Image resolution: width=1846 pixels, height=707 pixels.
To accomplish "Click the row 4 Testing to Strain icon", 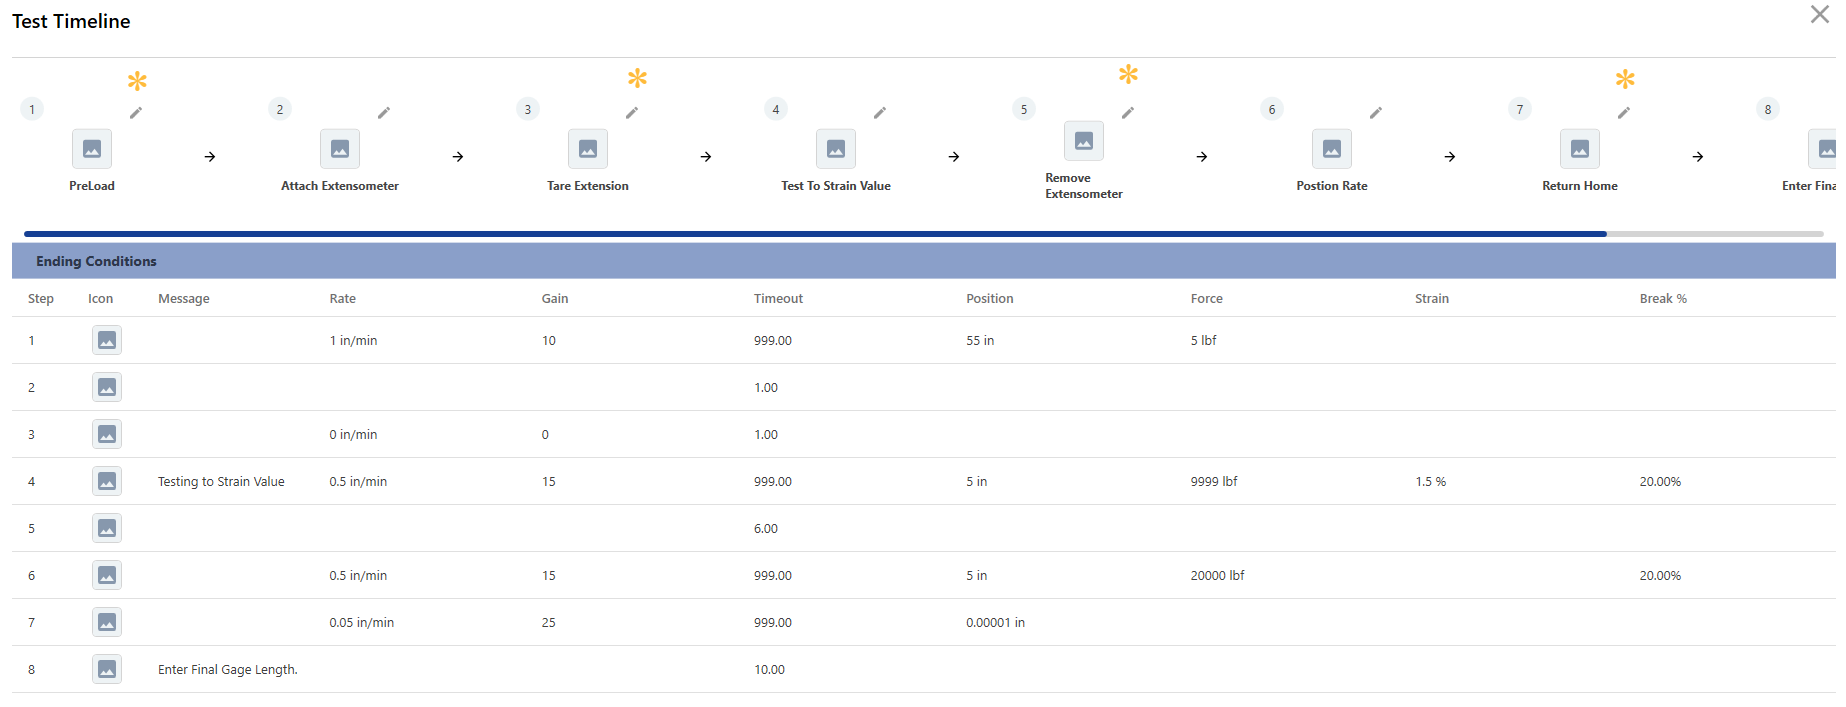I will (x=107, y=481).
